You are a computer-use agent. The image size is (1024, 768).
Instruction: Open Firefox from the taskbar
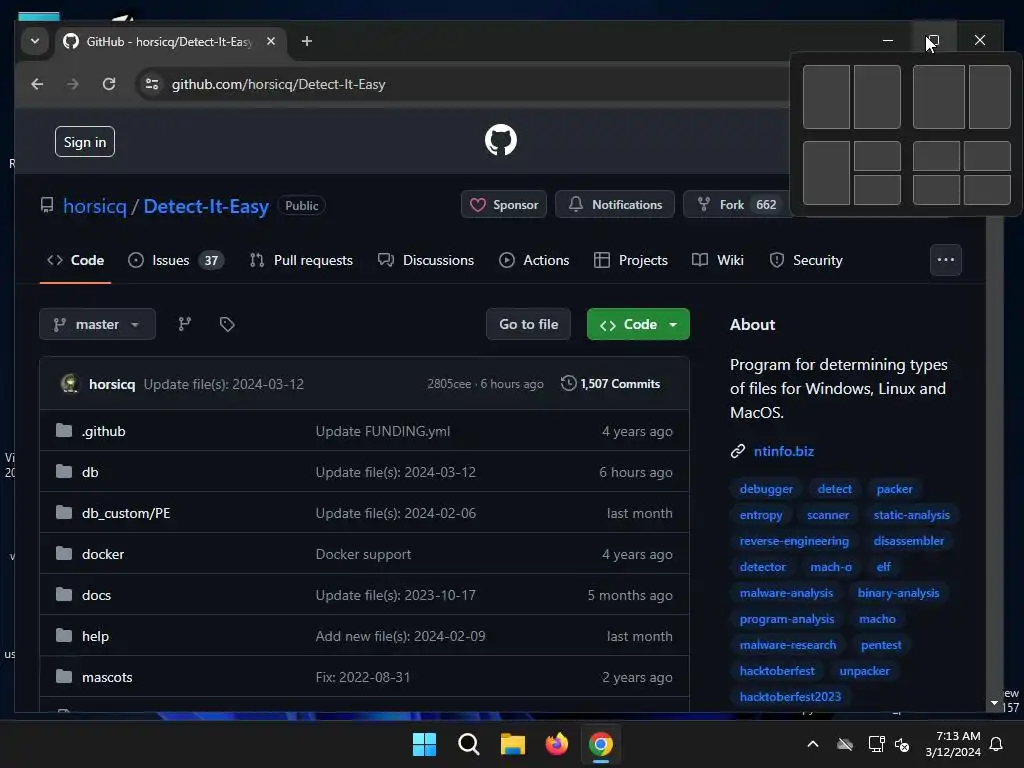(556, 744)
